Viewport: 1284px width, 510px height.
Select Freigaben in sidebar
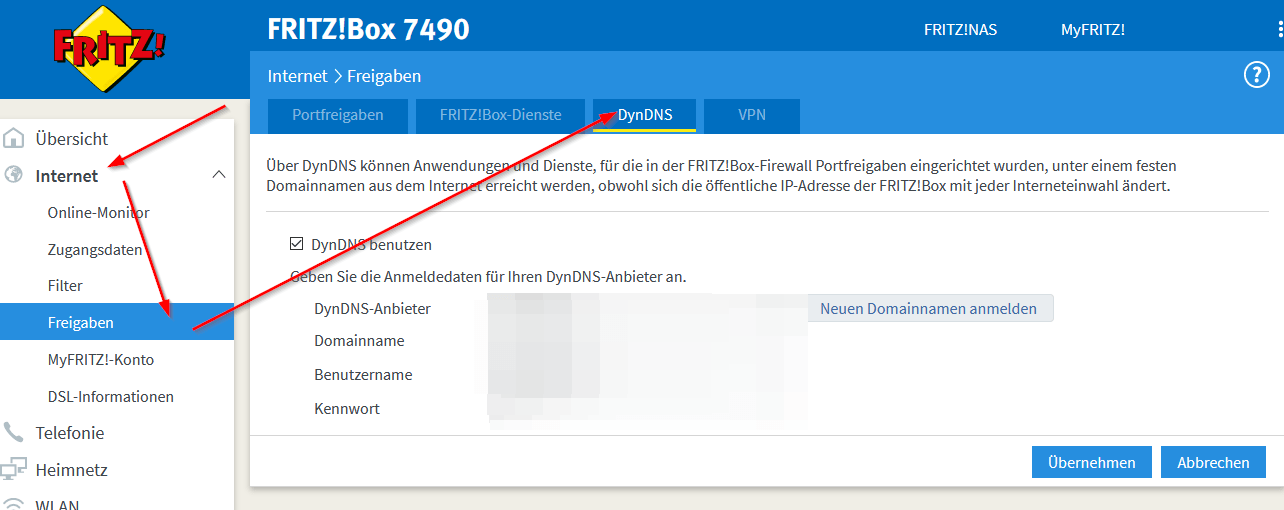point(117,322)
